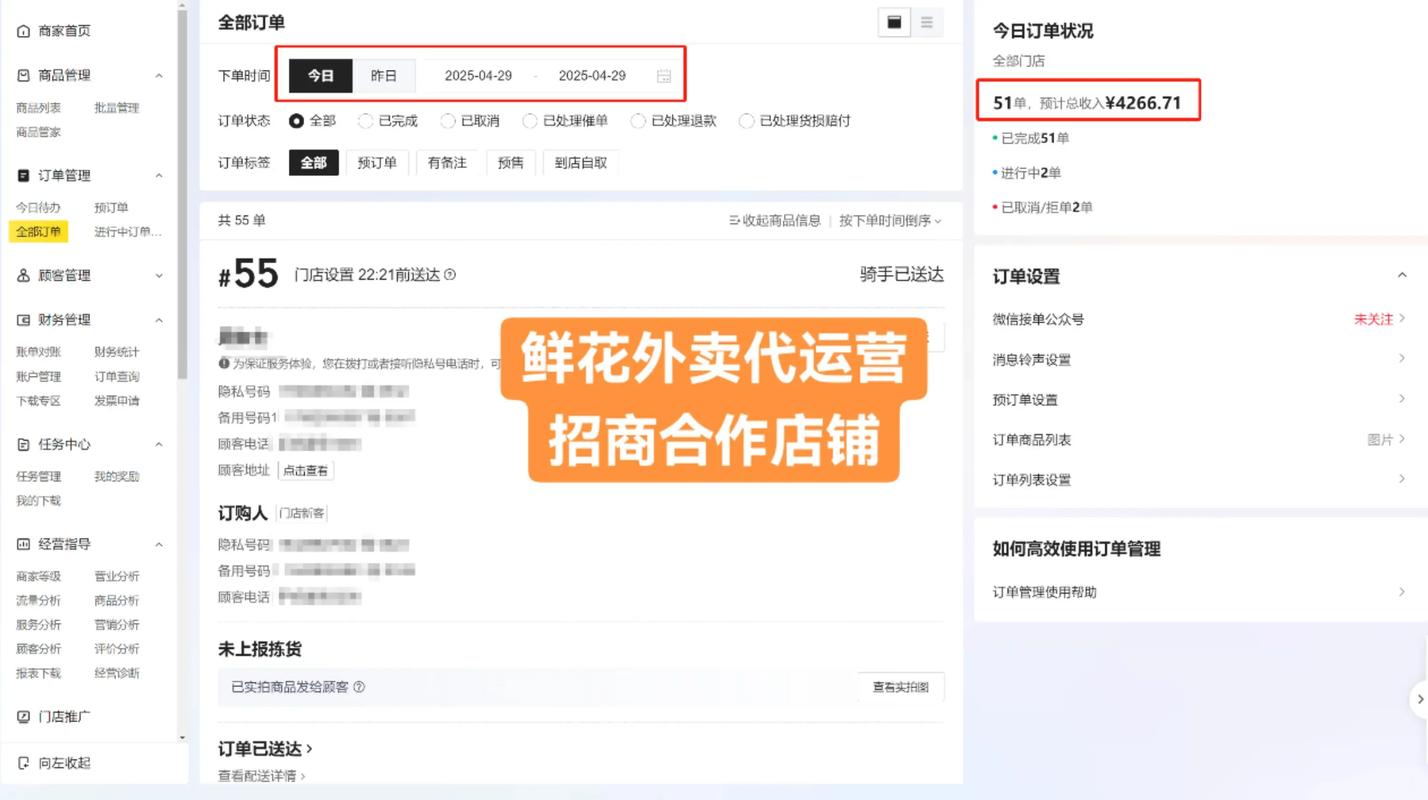The height and width of the screenshot is (800, 1428).
Task: Select 已处理退款 order status radio
Action: point(637,121)
